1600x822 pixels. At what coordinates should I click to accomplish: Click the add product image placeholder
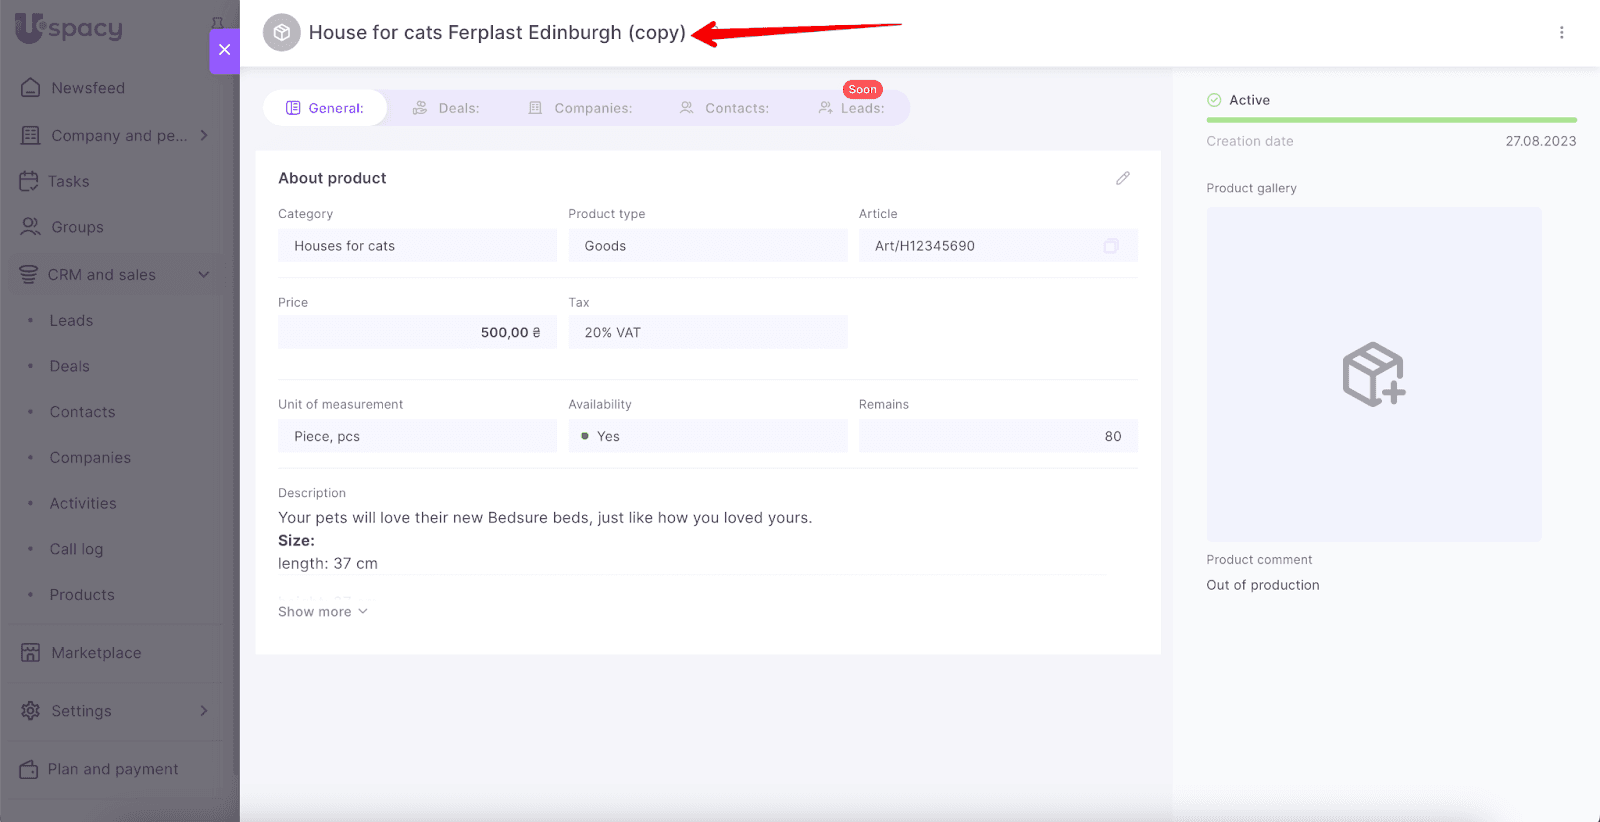tap(1373, 374)
